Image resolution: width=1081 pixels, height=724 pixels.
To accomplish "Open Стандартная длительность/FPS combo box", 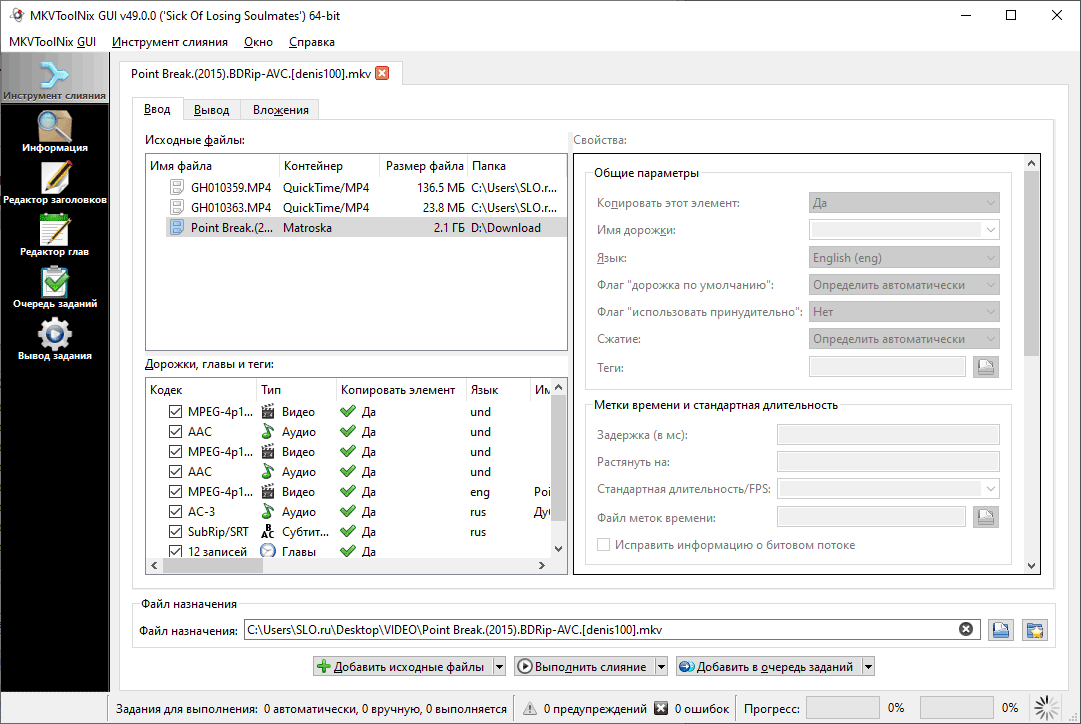I will pos(888,489).
